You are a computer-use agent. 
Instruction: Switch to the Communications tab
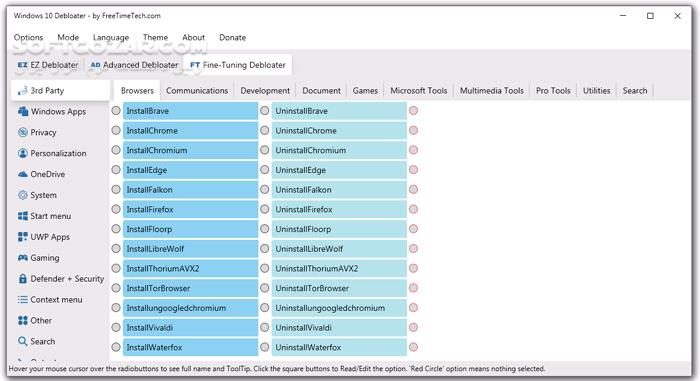pos(197,91)
